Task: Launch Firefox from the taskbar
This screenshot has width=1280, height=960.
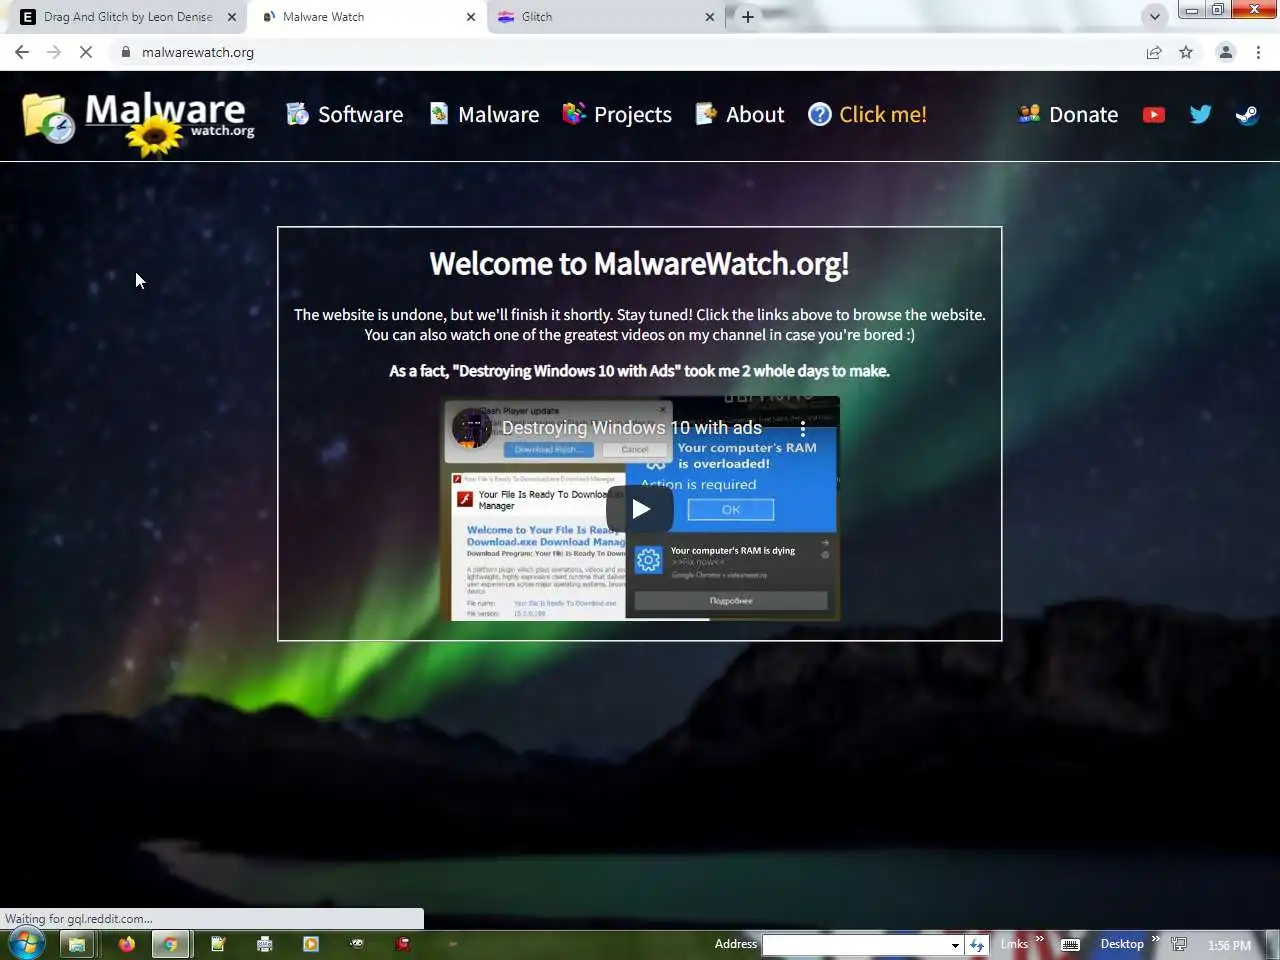Action: tap(126, 943)
